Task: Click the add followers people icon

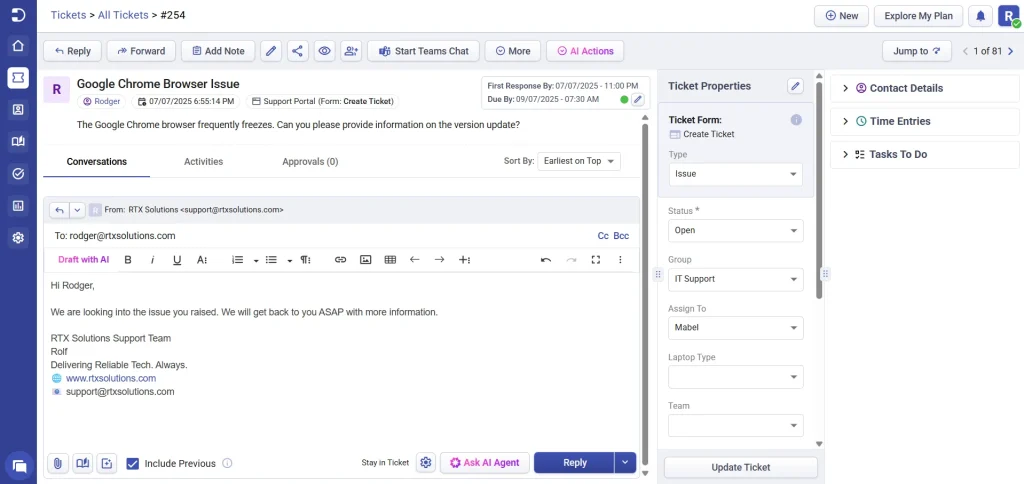Action: pos(351,51)
